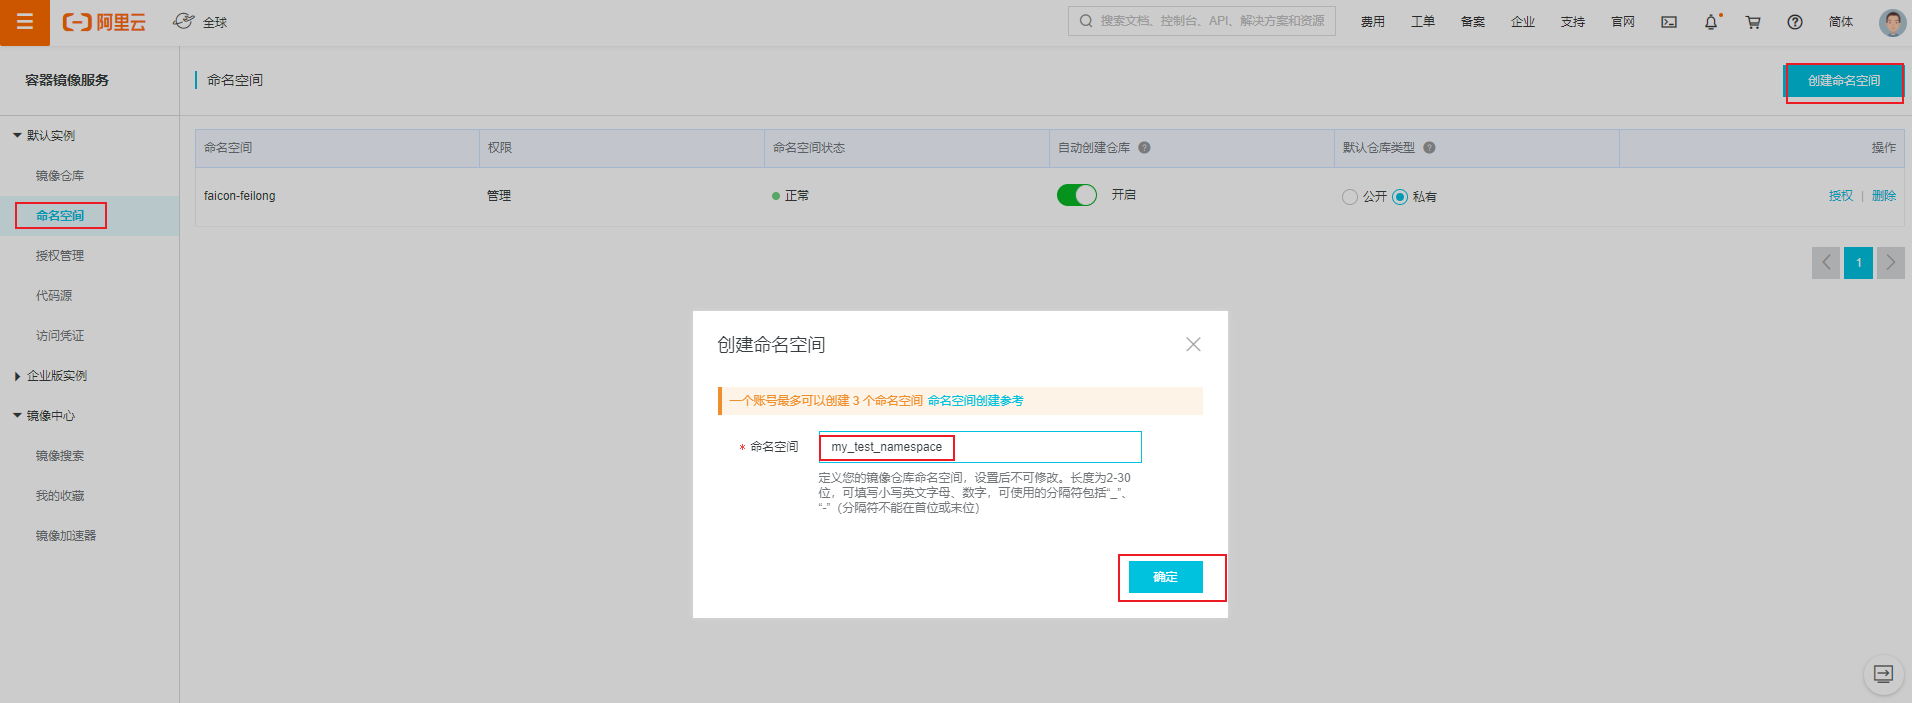
Task: Open the 命名空间创建参考 link
Action: (975, 401)
